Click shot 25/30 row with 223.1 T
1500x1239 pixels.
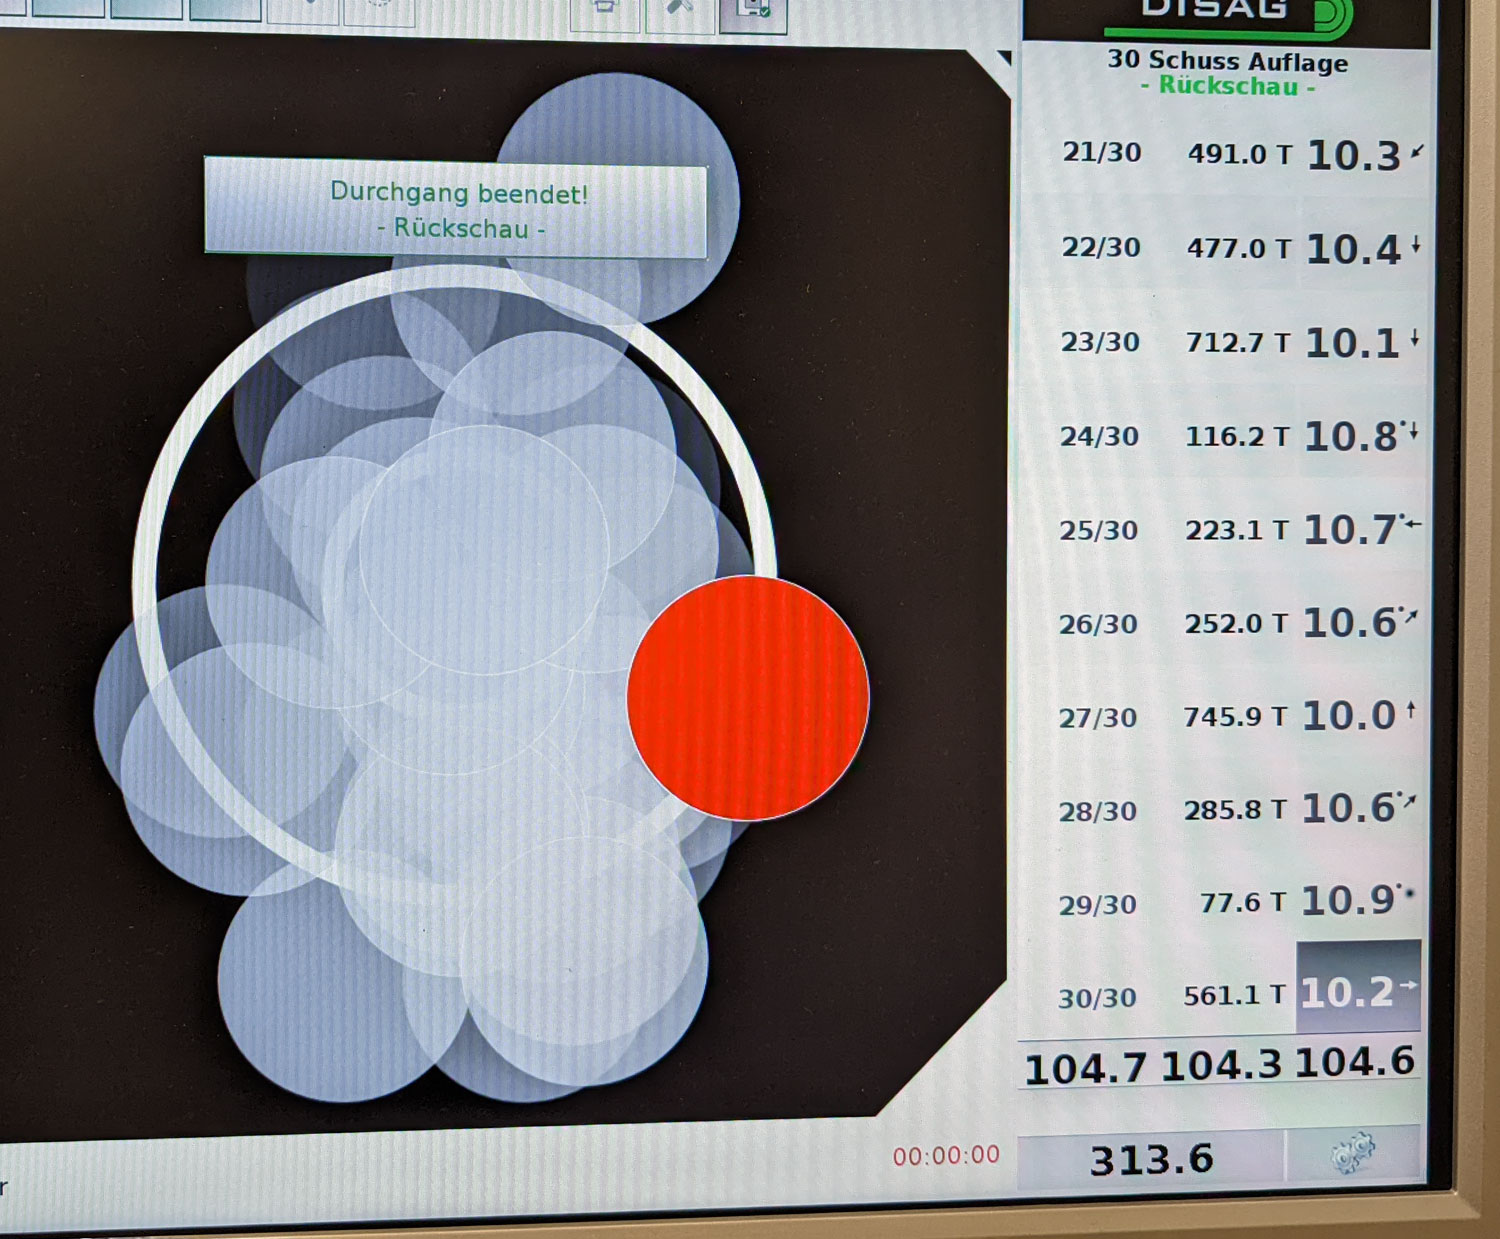pyautogui.click(x=1238, y=529)
